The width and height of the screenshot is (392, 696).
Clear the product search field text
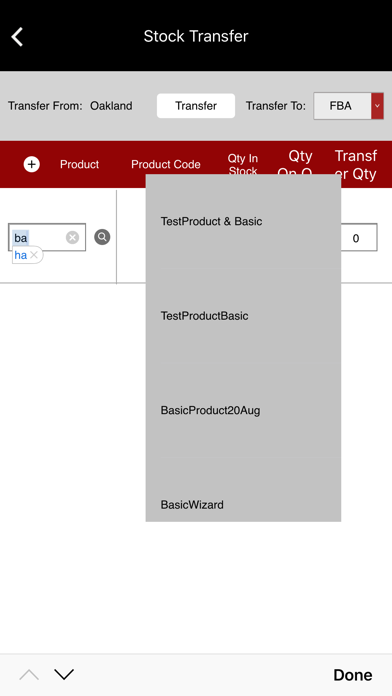pyautogui.click(x=72, y=237)
